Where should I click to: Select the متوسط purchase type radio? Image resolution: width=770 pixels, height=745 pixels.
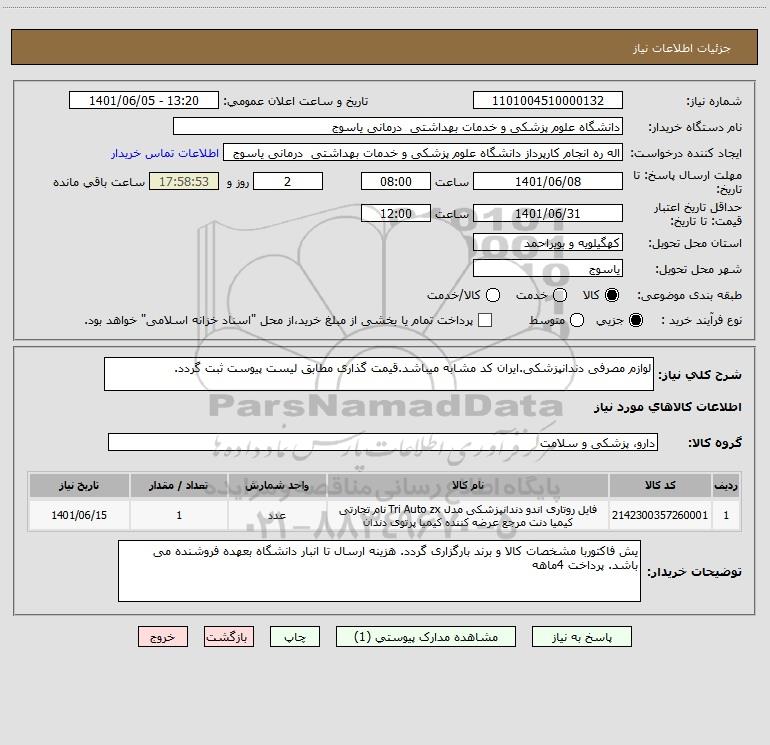(x=577, y=320)
